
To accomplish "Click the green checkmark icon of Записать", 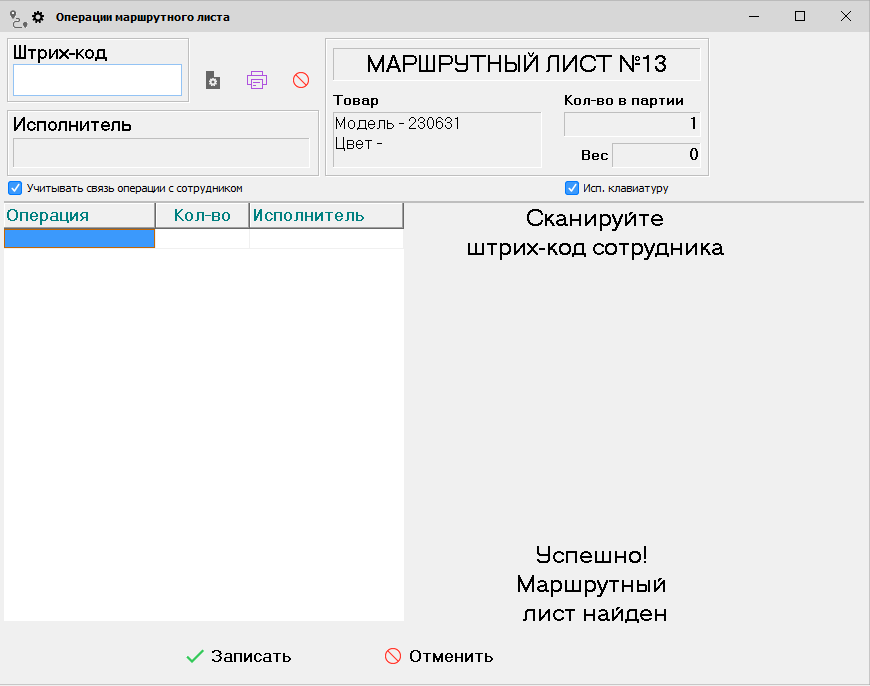I will click(x=195, y=657).
